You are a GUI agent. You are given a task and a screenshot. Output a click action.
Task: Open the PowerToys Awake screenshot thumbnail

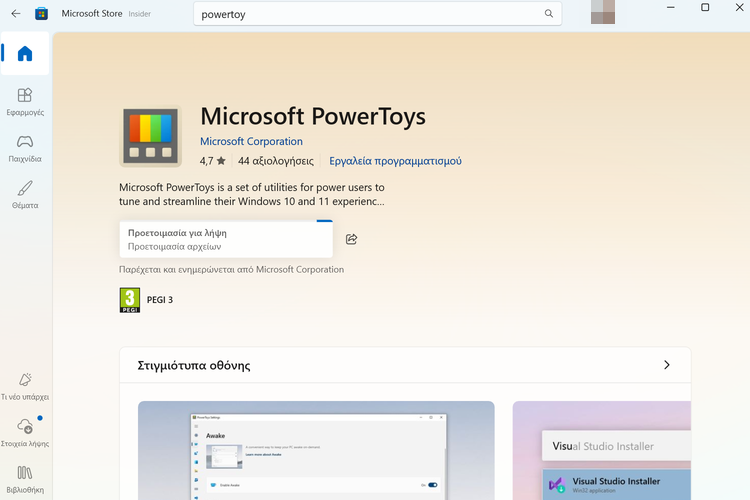tap(316, 450)
